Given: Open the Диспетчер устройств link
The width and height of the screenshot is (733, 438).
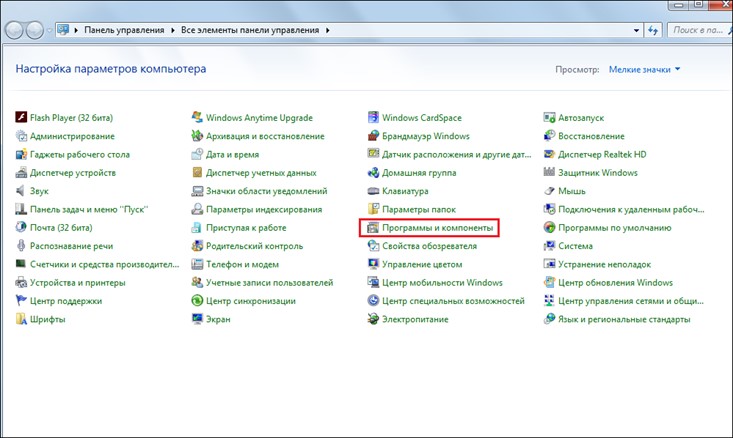Looking at the screenshot, I should 72,173.
